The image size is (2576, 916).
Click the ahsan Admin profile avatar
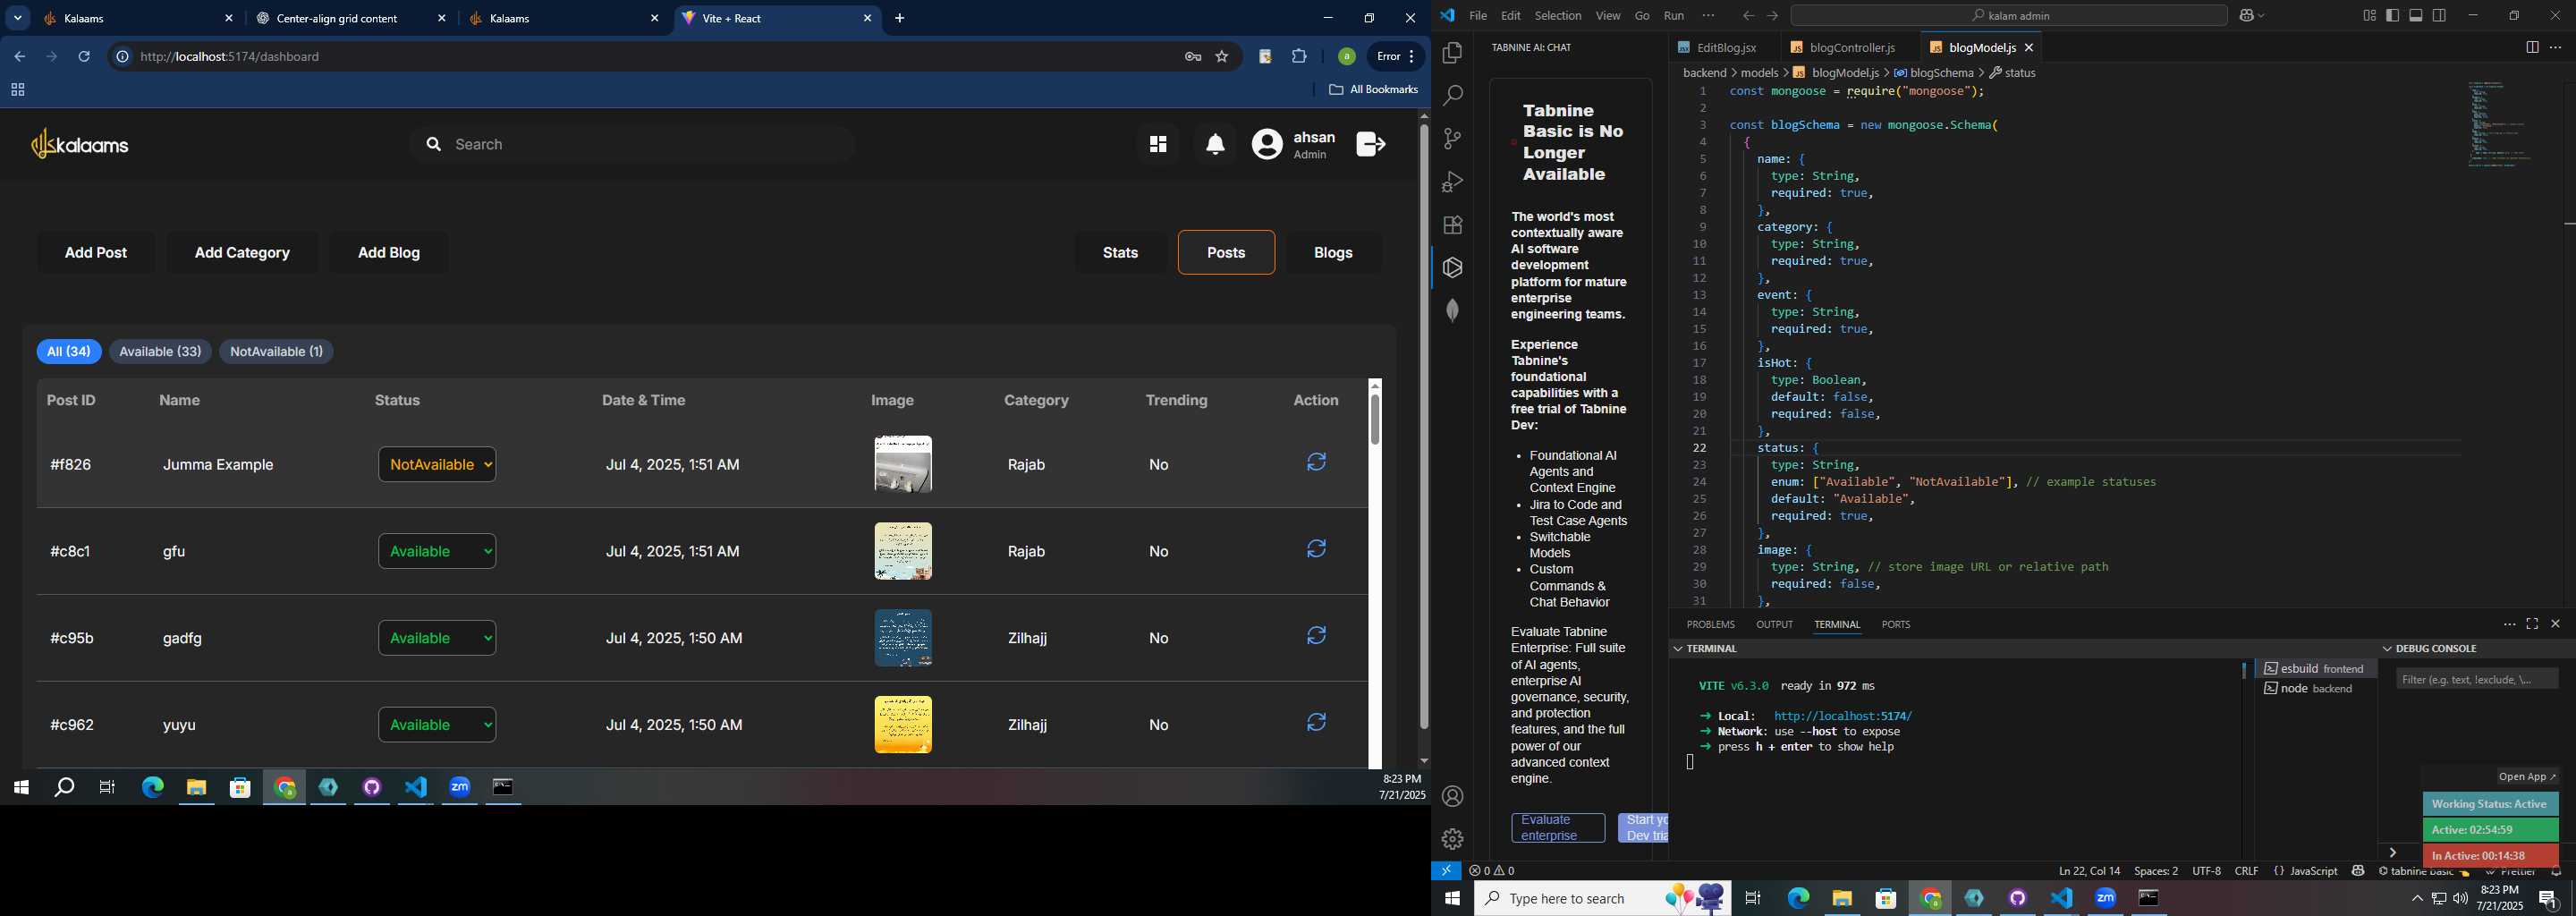click(1267, 145)
